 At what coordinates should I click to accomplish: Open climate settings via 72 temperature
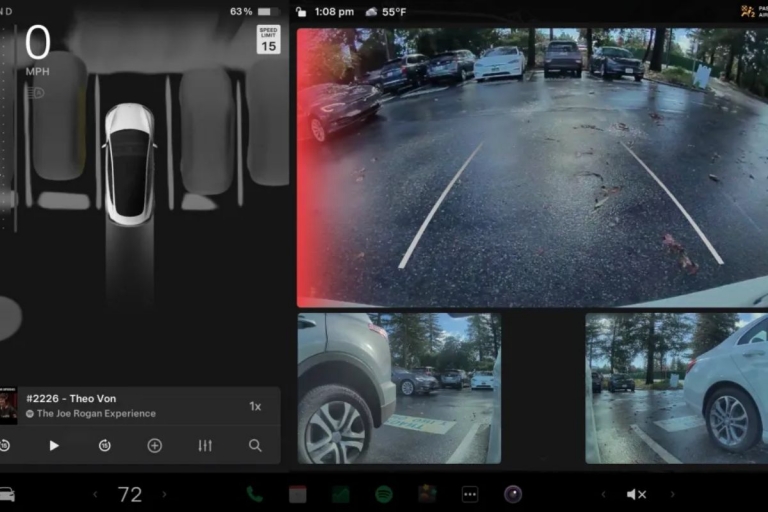coord(130,494)
